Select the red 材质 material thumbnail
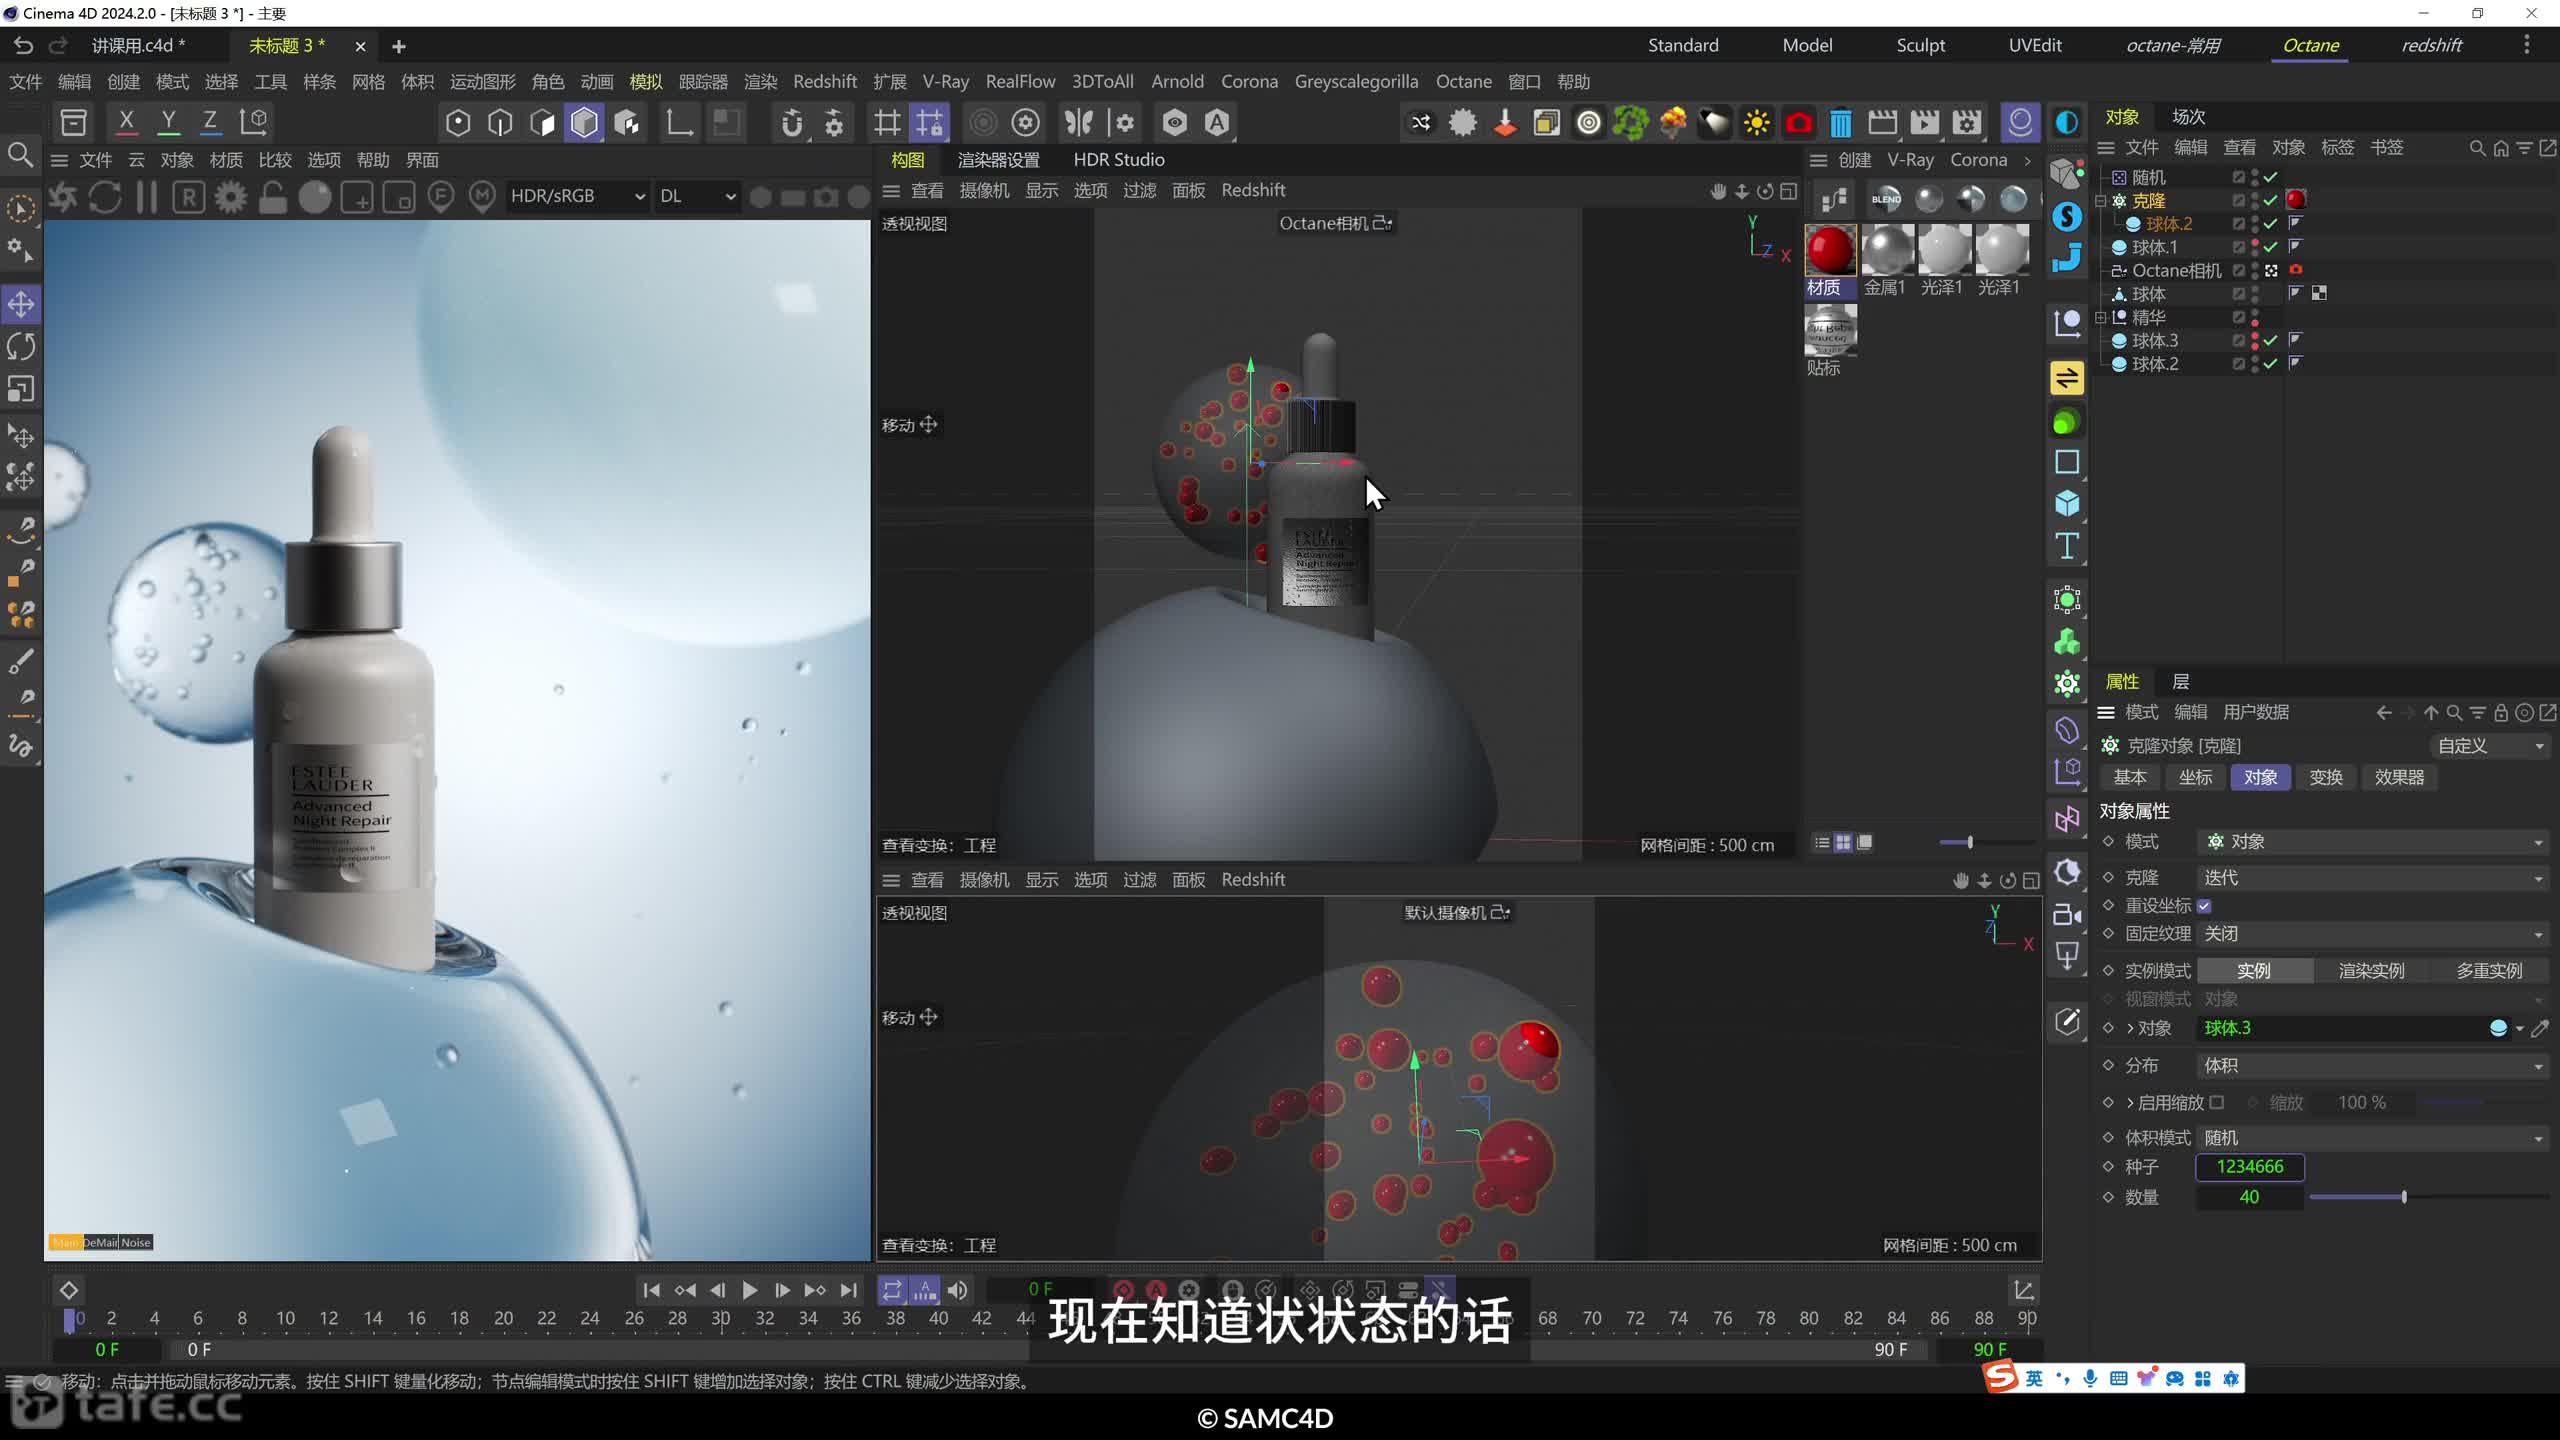2560x1440 pixels. [x=1830, y=250]
